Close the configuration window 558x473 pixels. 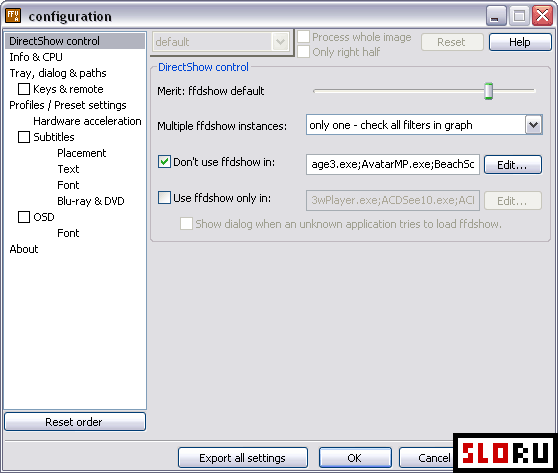click(x=542, y=16)
